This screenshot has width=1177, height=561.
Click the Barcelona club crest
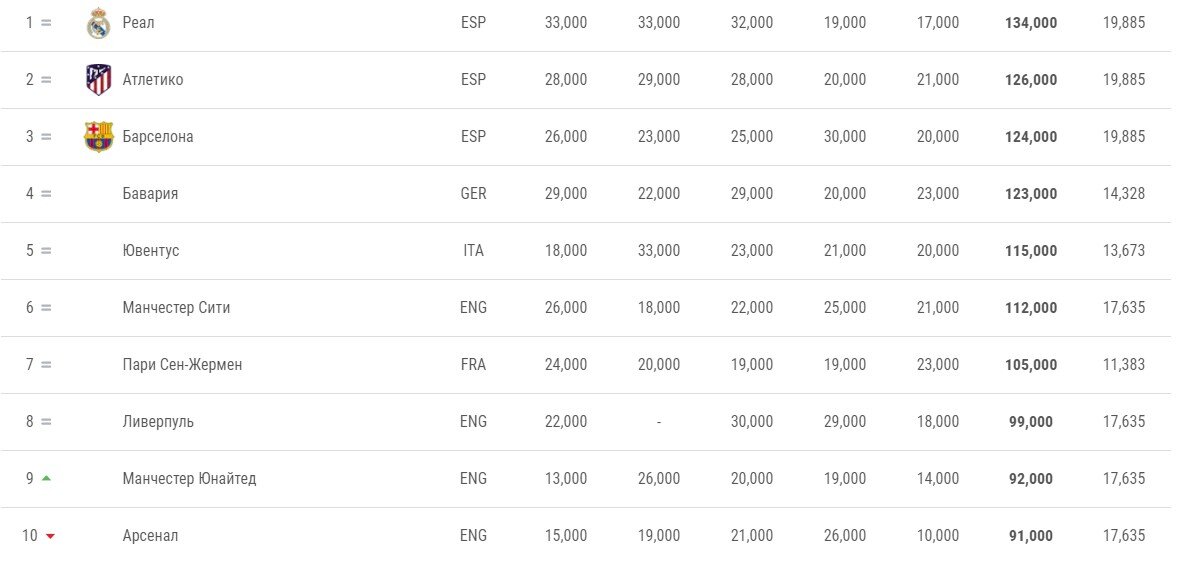click(x=98, y=137)
